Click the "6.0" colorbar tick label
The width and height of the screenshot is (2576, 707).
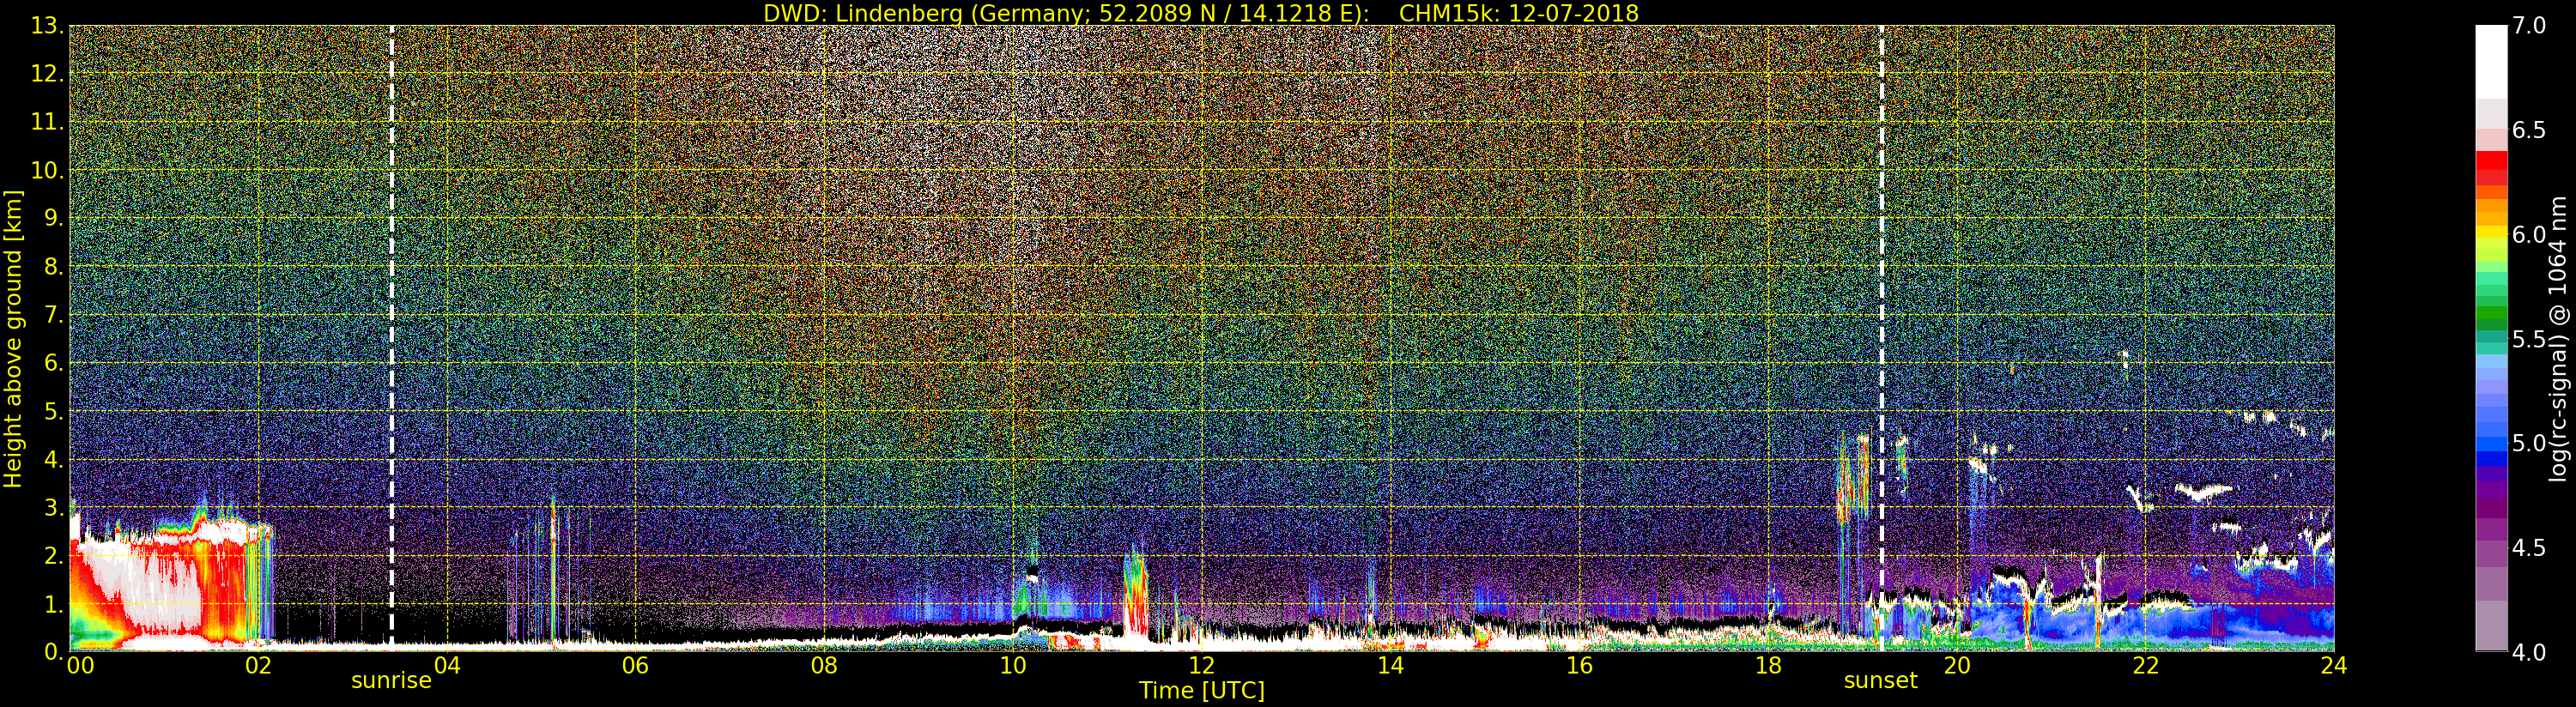click(2529, 234)
